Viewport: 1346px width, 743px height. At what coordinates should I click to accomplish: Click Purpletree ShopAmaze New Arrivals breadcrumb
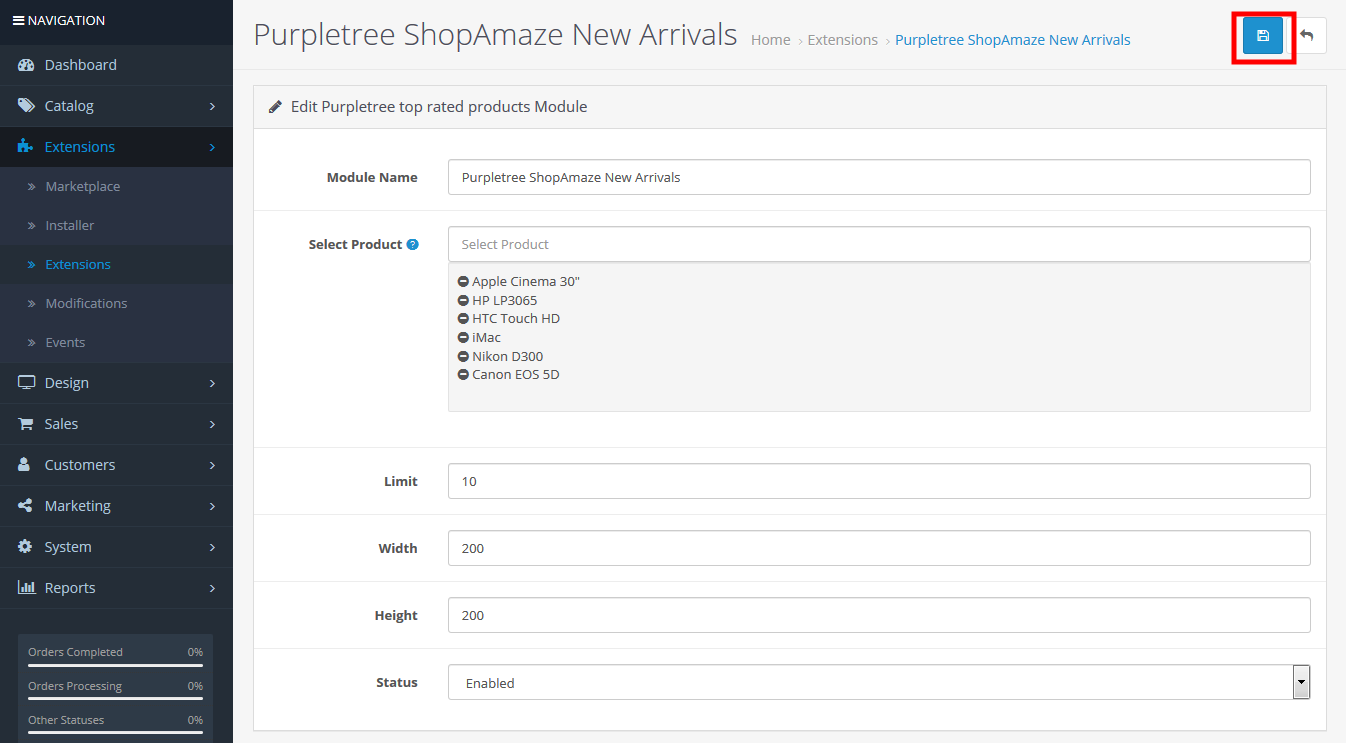(x=1013, y=40)
